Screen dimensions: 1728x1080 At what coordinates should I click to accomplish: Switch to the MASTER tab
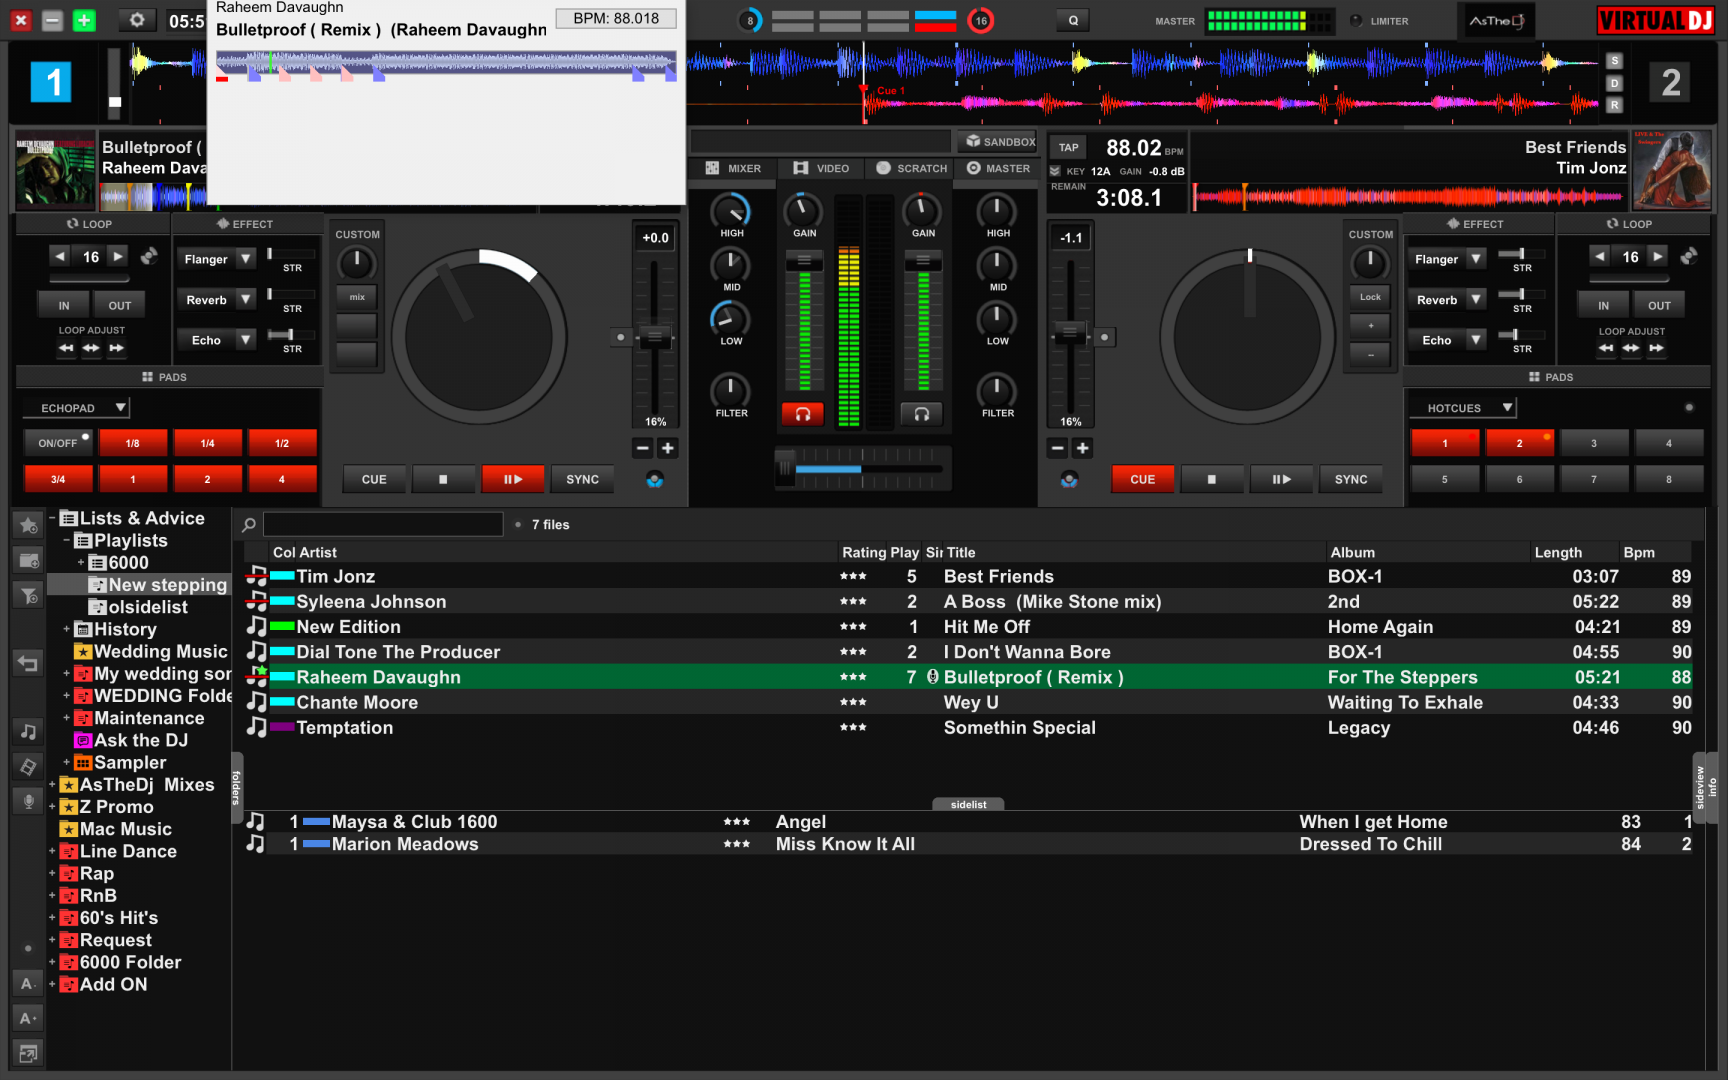(998, 169)
